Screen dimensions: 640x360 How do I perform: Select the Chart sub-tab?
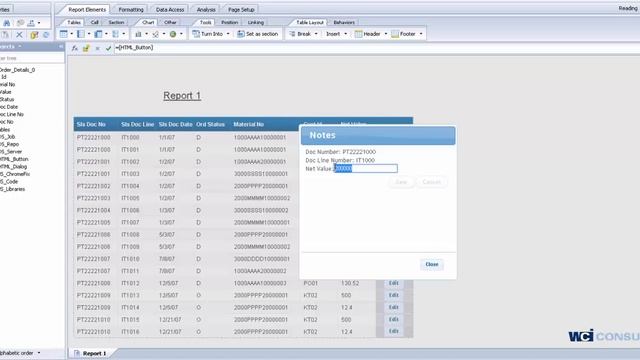148,22
